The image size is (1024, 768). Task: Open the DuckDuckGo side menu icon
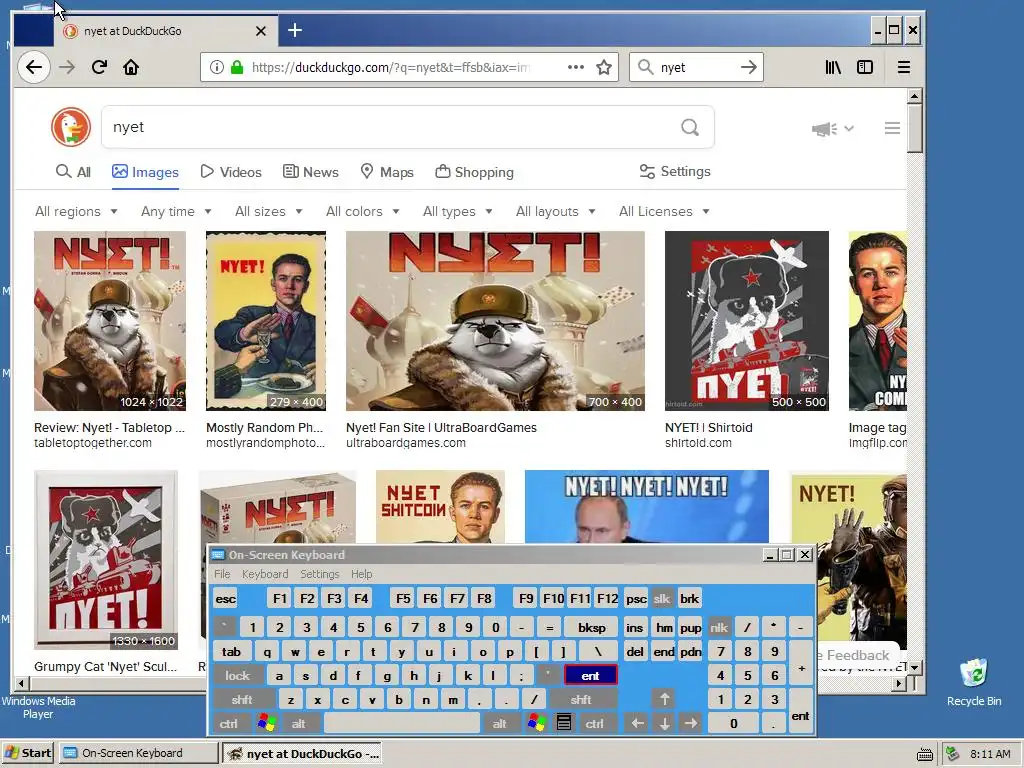[892, 128]
